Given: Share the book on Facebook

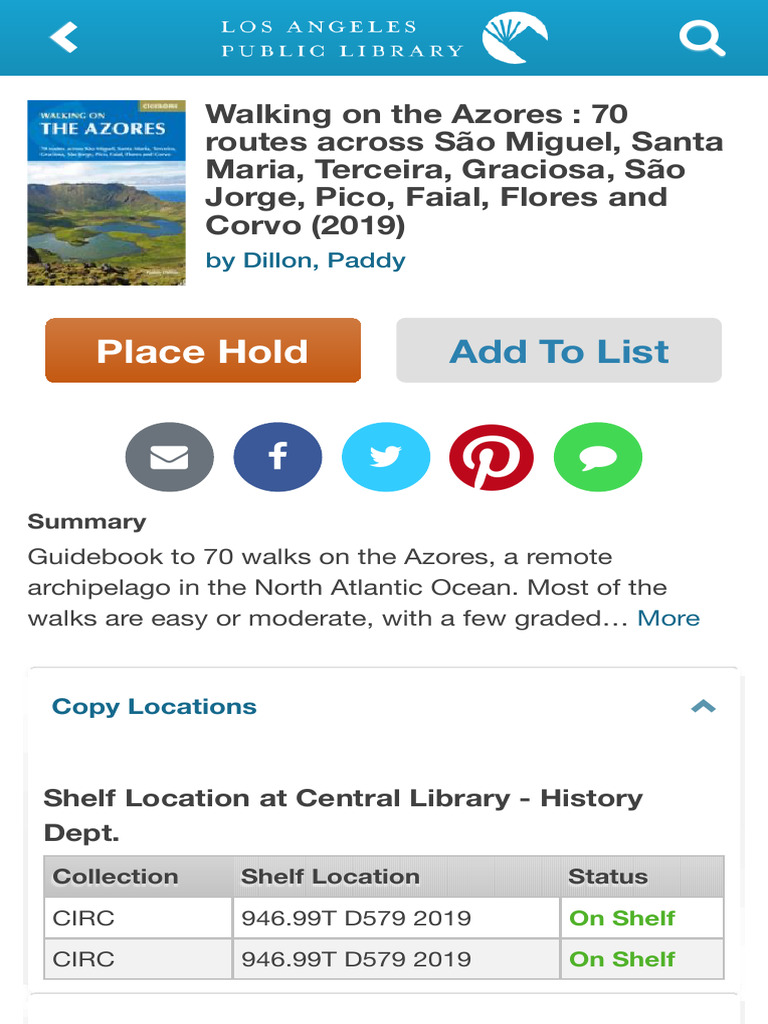Looking at the screenshot, I should pos(278,457).
